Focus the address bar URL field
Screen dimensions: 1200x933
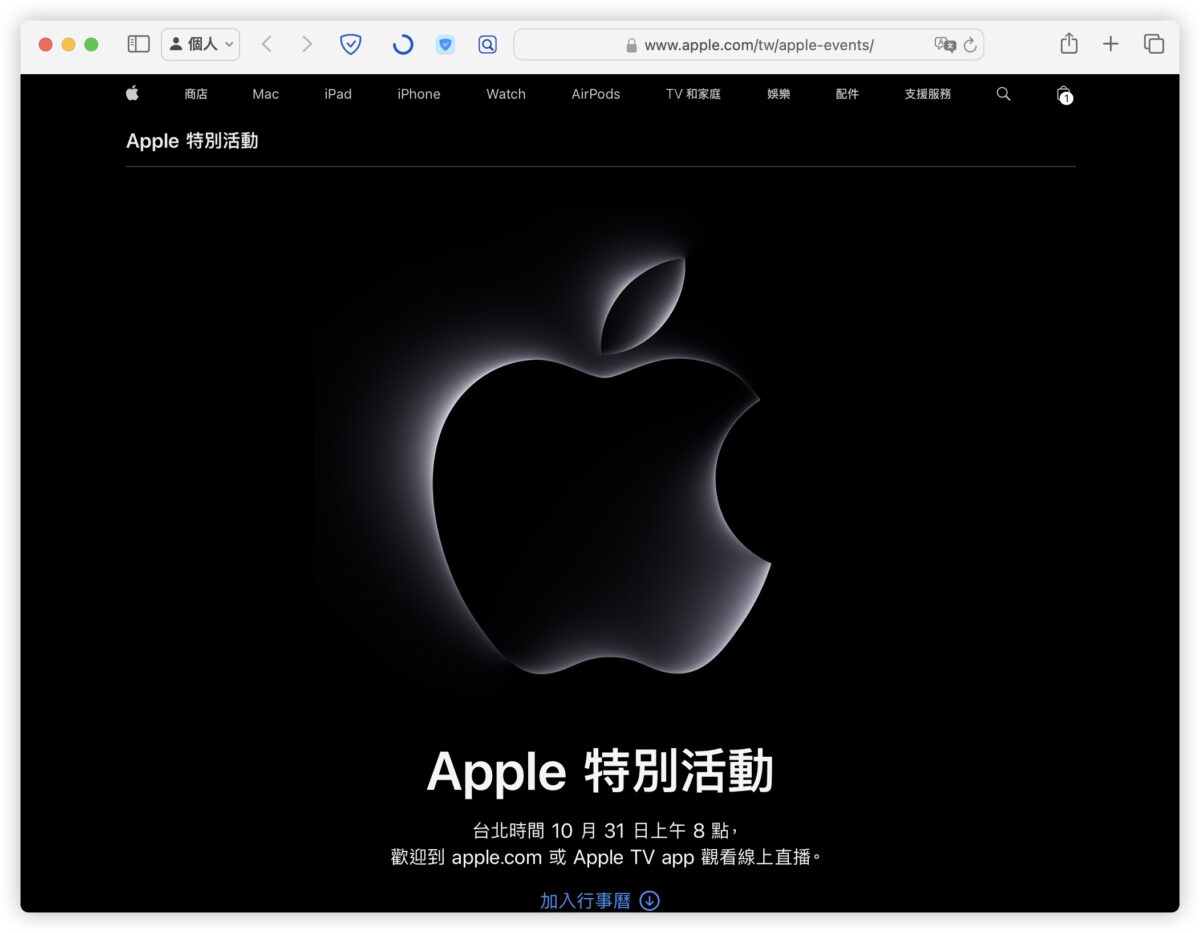point(748,45)
